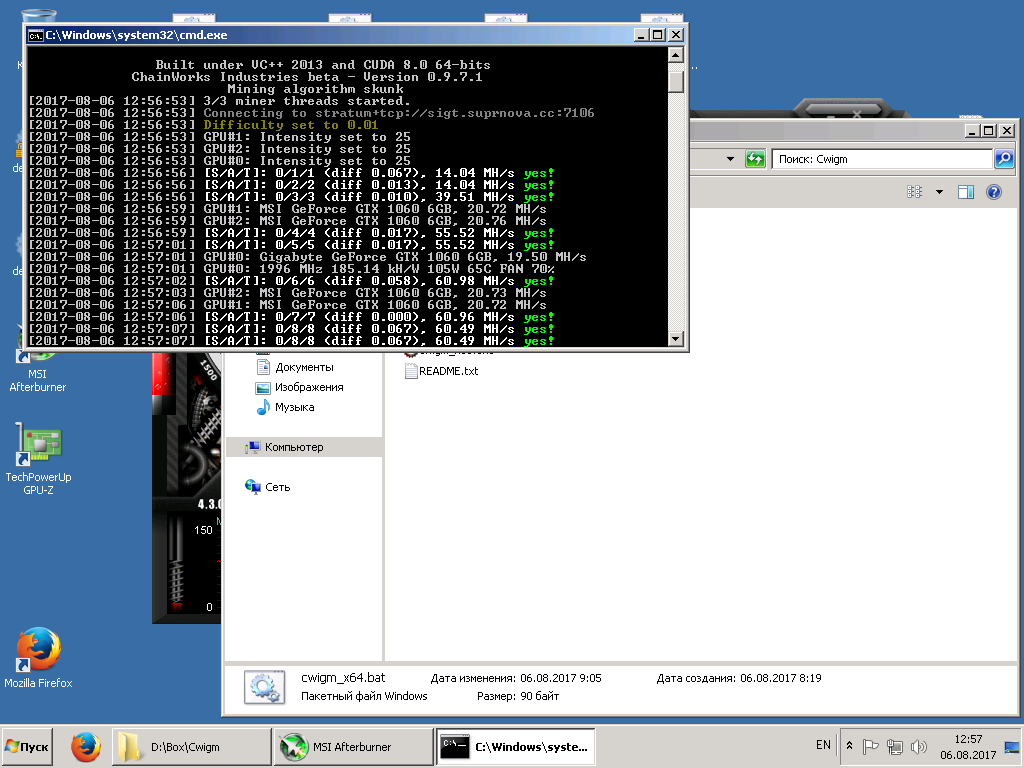Switch to D:\Box\Cwigm taskbar button
Image resolution: width=1024 pixels, height=768 pixels.
[x=192, y=747]
